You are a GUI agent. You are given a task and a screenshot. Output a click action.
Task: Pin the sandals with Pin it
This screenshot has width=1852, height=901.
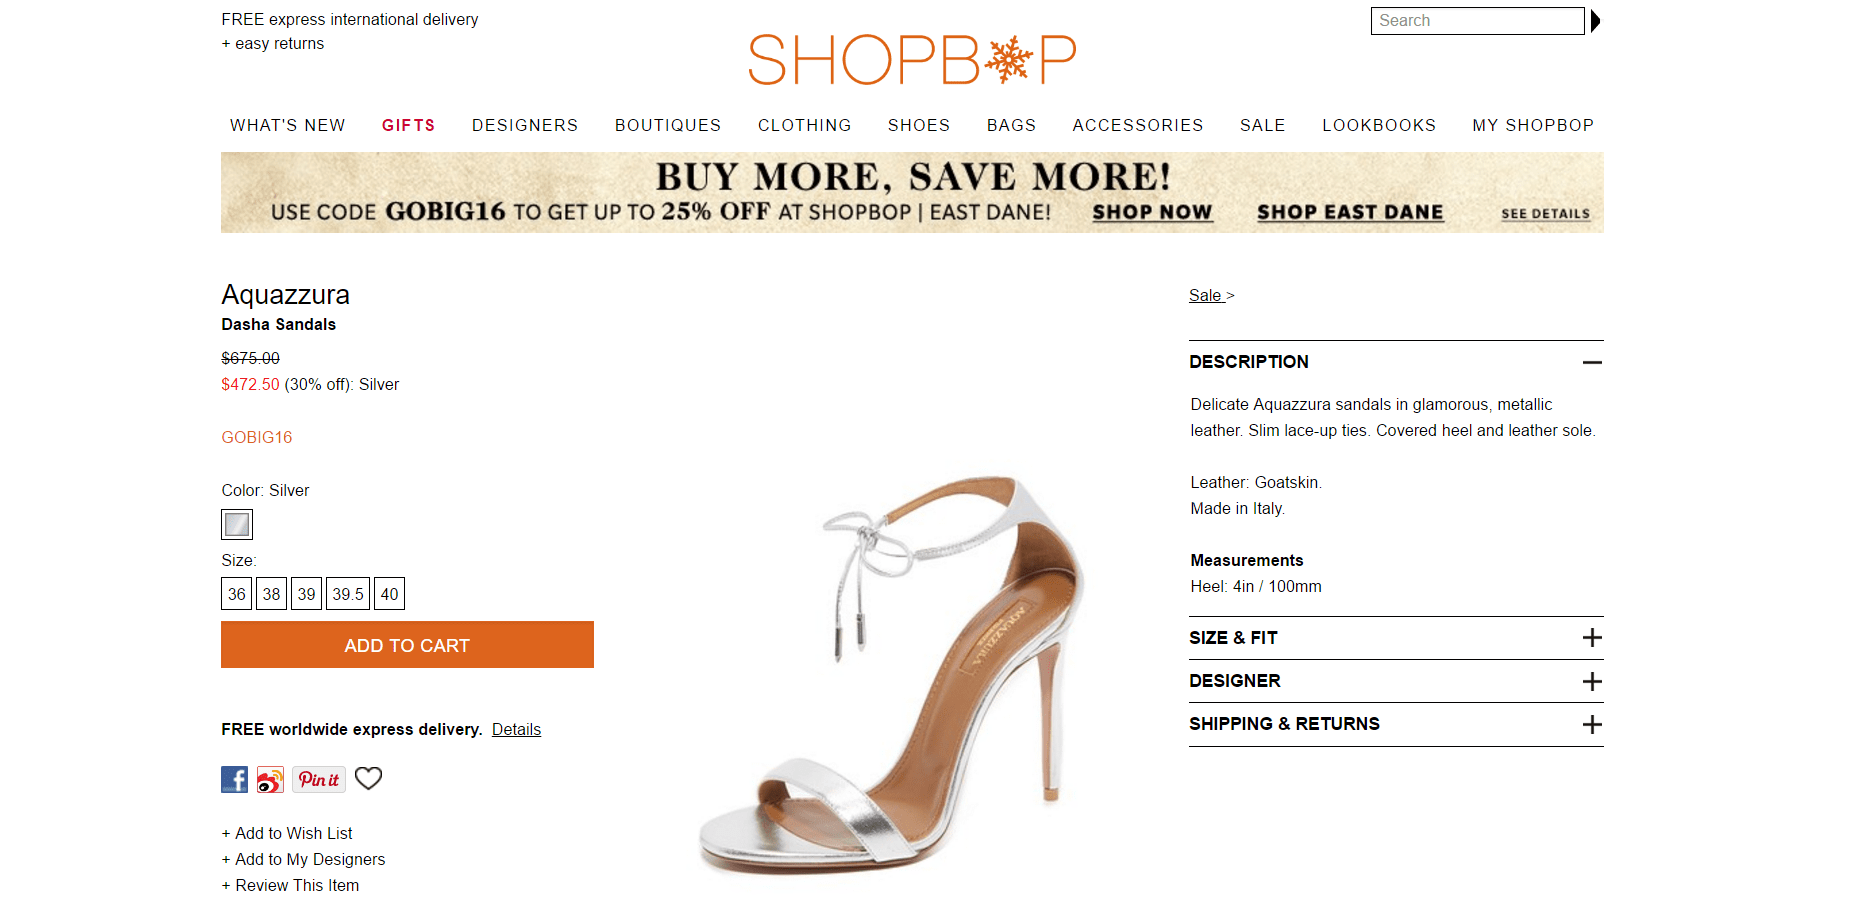[x=319, y=779]
